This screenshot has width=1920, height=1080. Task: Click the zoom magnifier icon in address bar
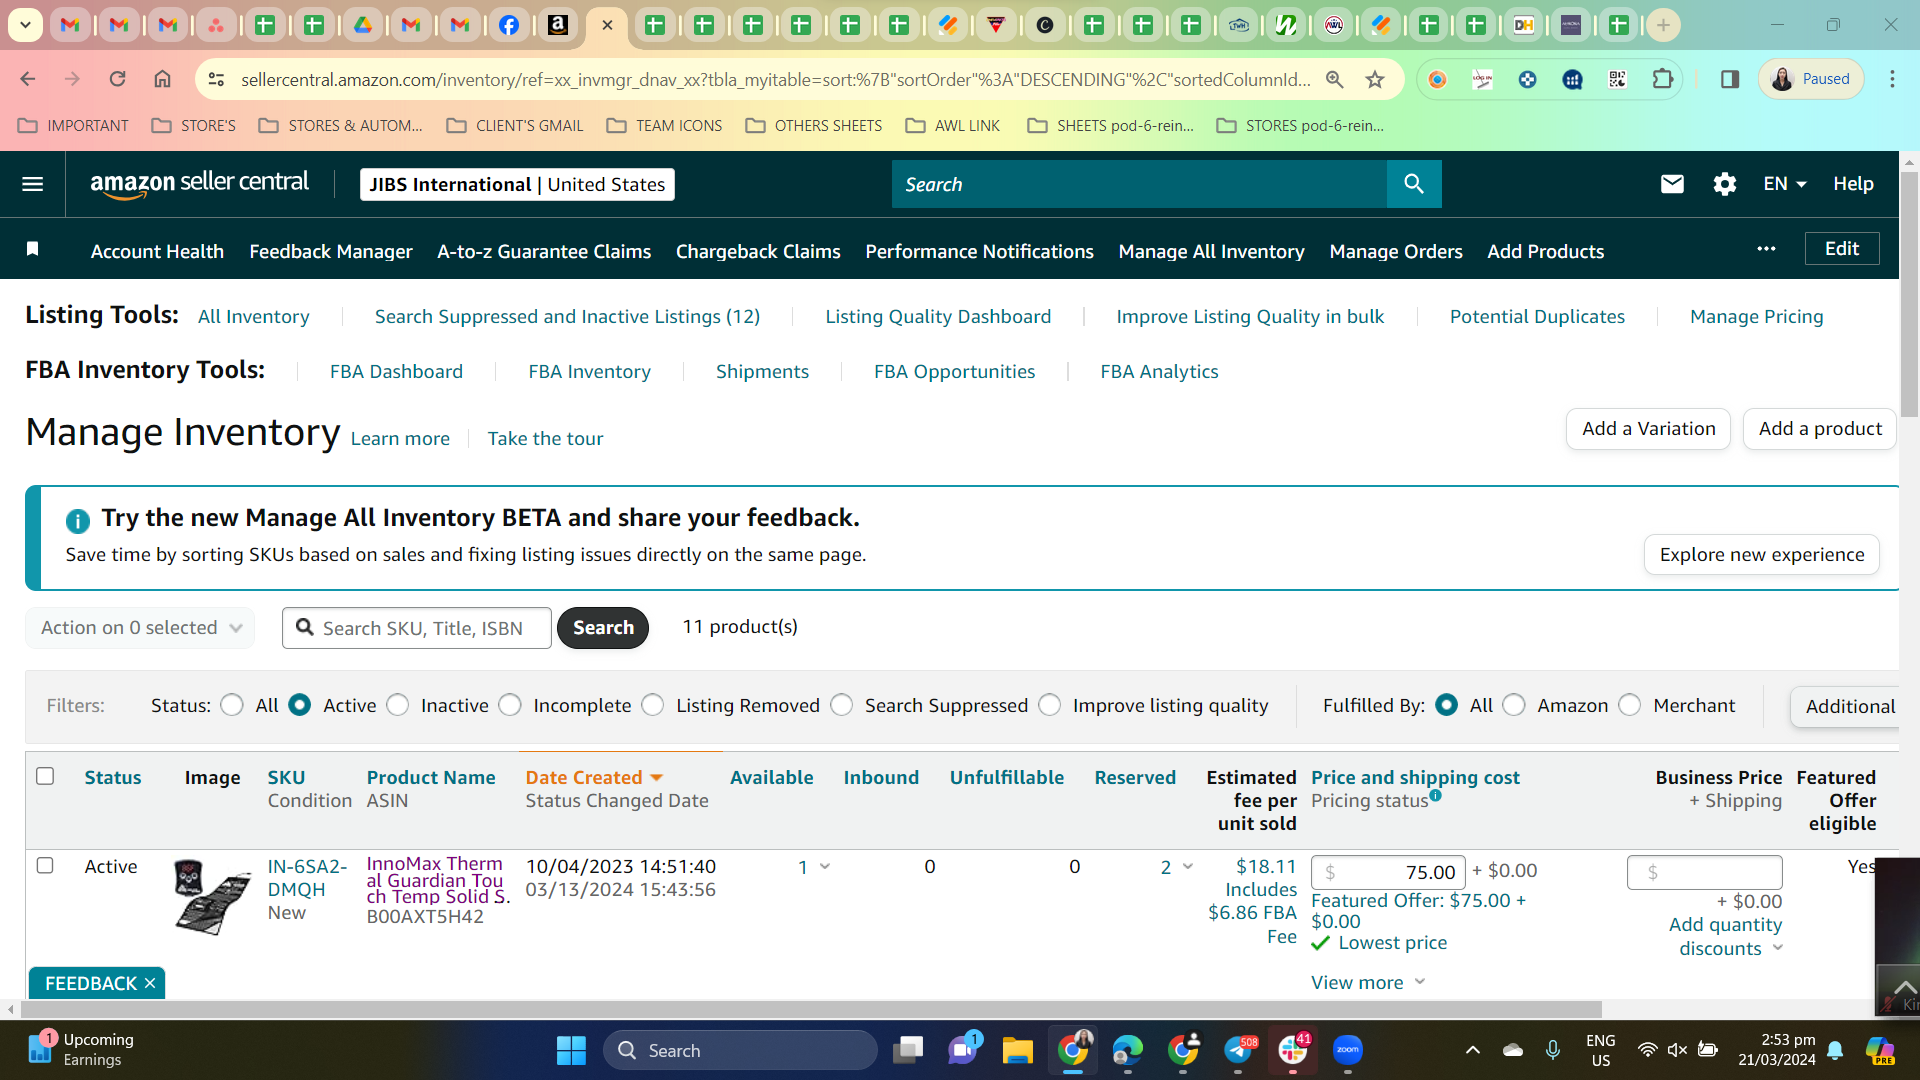(1334, 79)
